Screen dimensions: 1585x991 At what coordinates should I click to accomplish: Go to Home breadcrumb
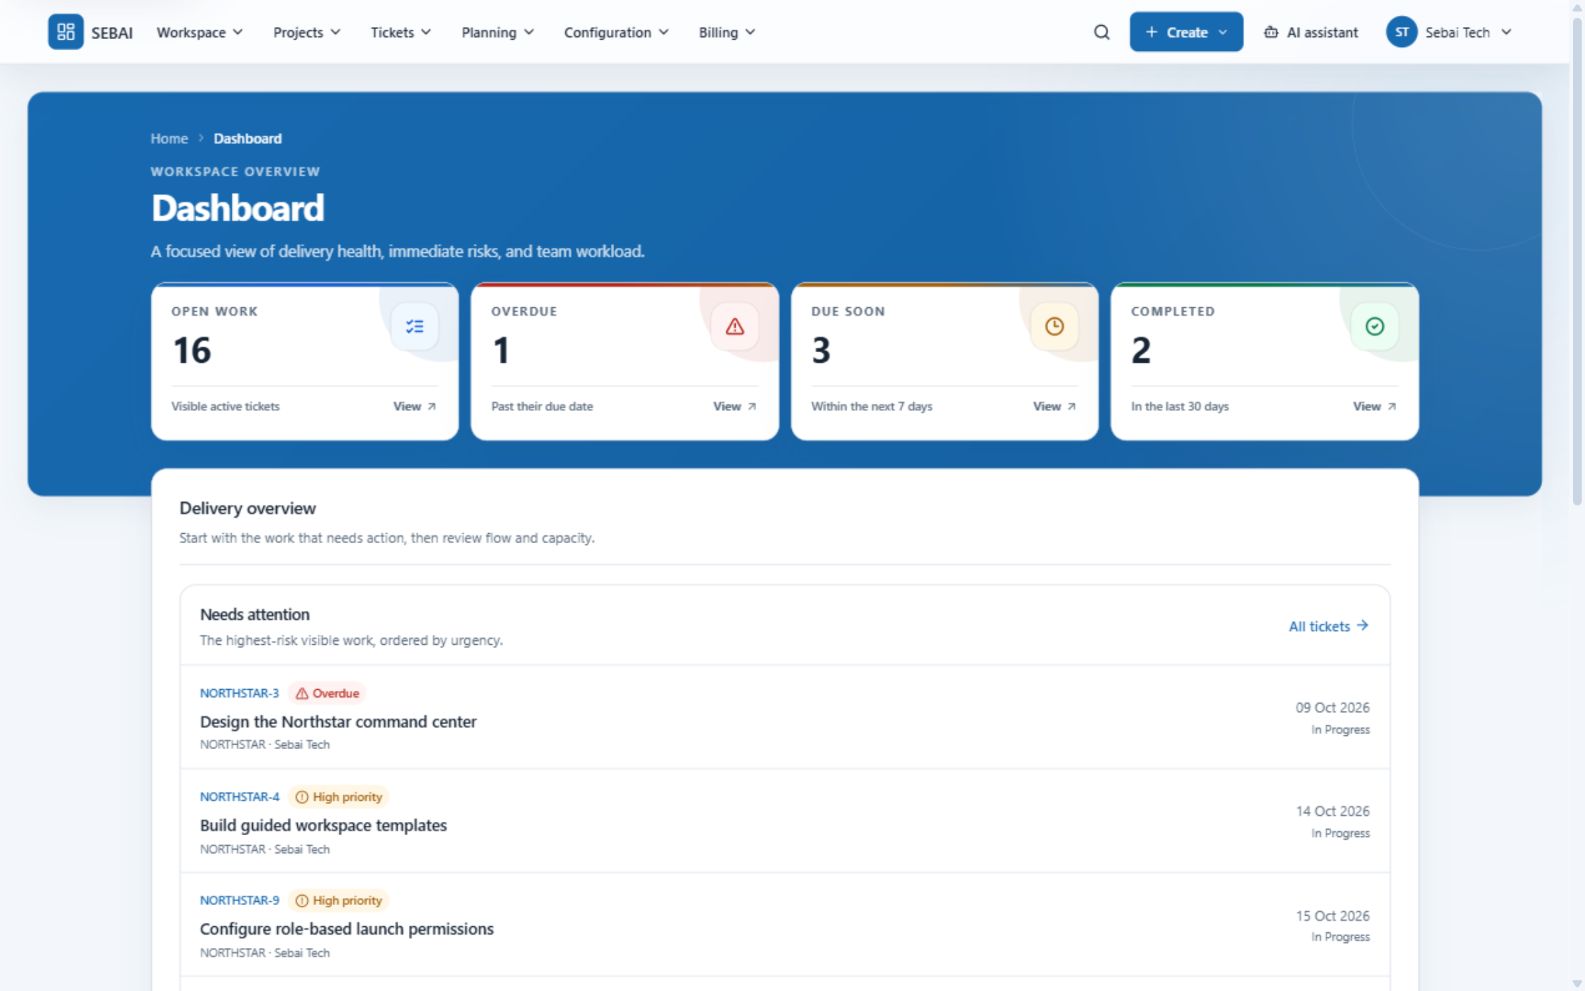[x=169, y=139]
